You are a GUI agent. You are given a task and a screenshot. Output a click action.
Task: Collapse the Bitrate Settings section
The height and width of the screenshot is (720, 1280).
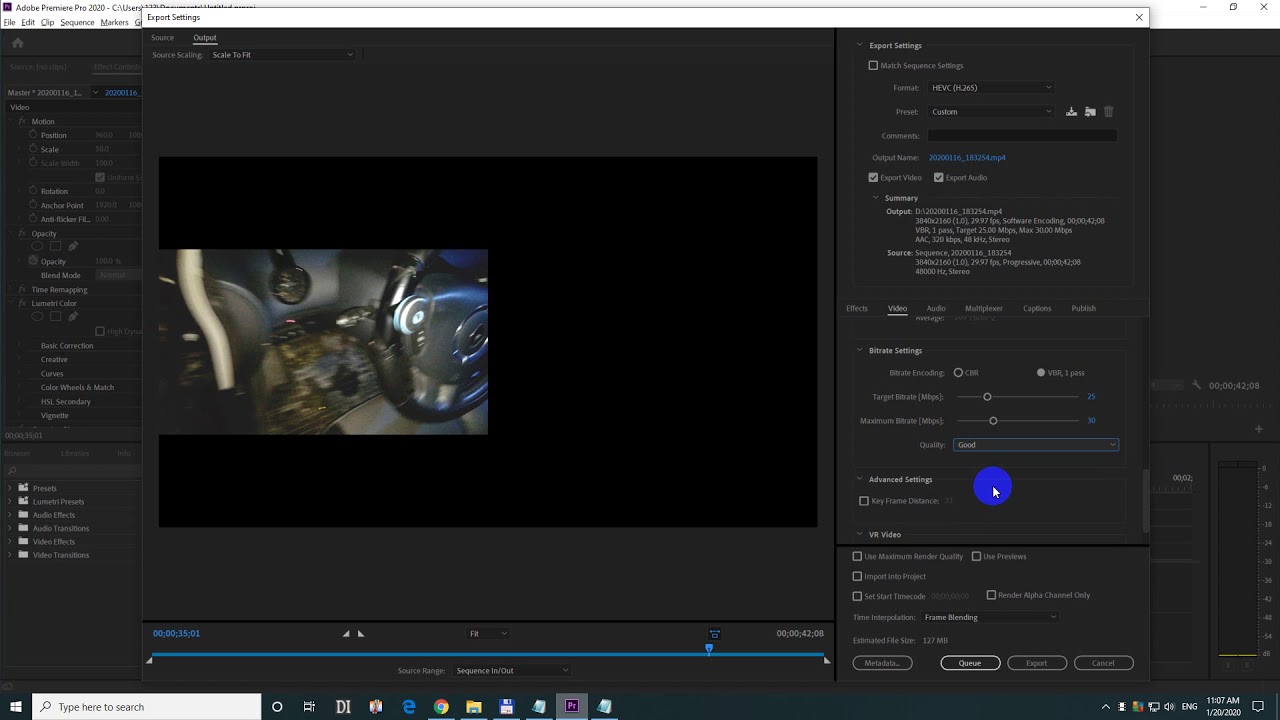click(x=859, y=351)
